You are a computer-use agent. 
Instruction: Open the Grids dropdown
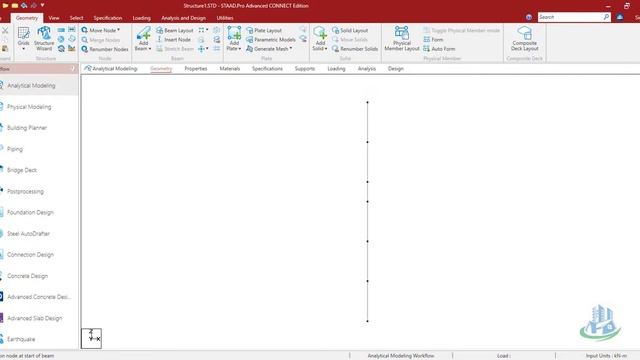(23, 38)
